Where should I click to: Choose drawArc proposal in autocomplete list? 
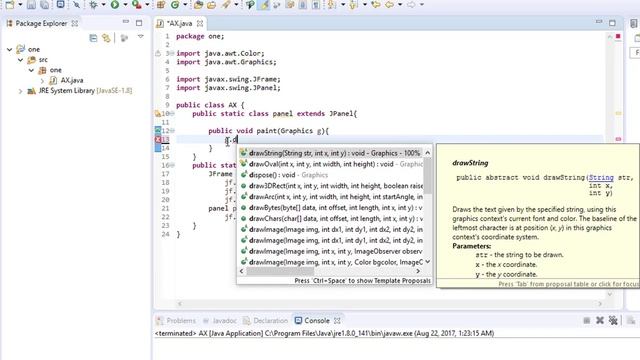(331, 197)
